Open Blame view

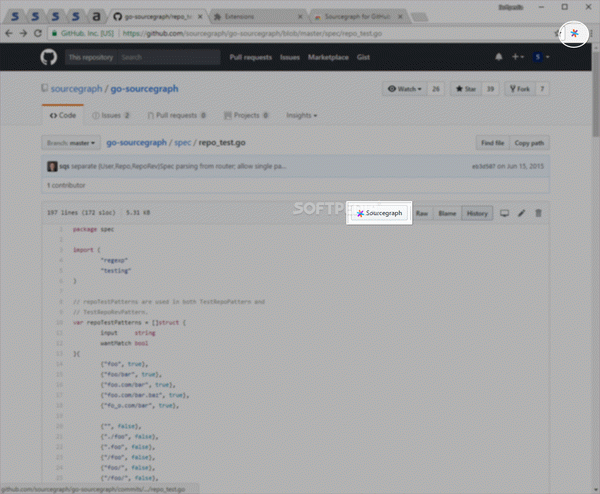point(447,214)
